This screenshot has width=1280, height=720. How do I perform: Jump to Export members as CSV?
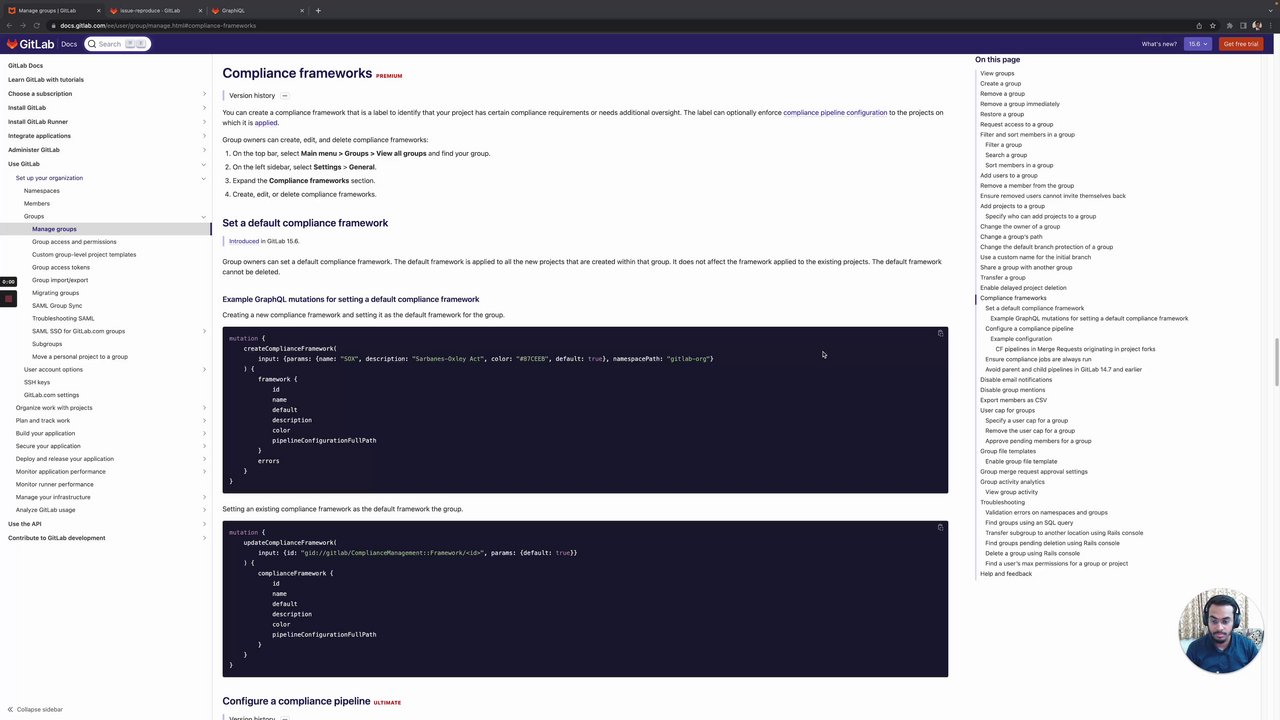coord(1013,400)
